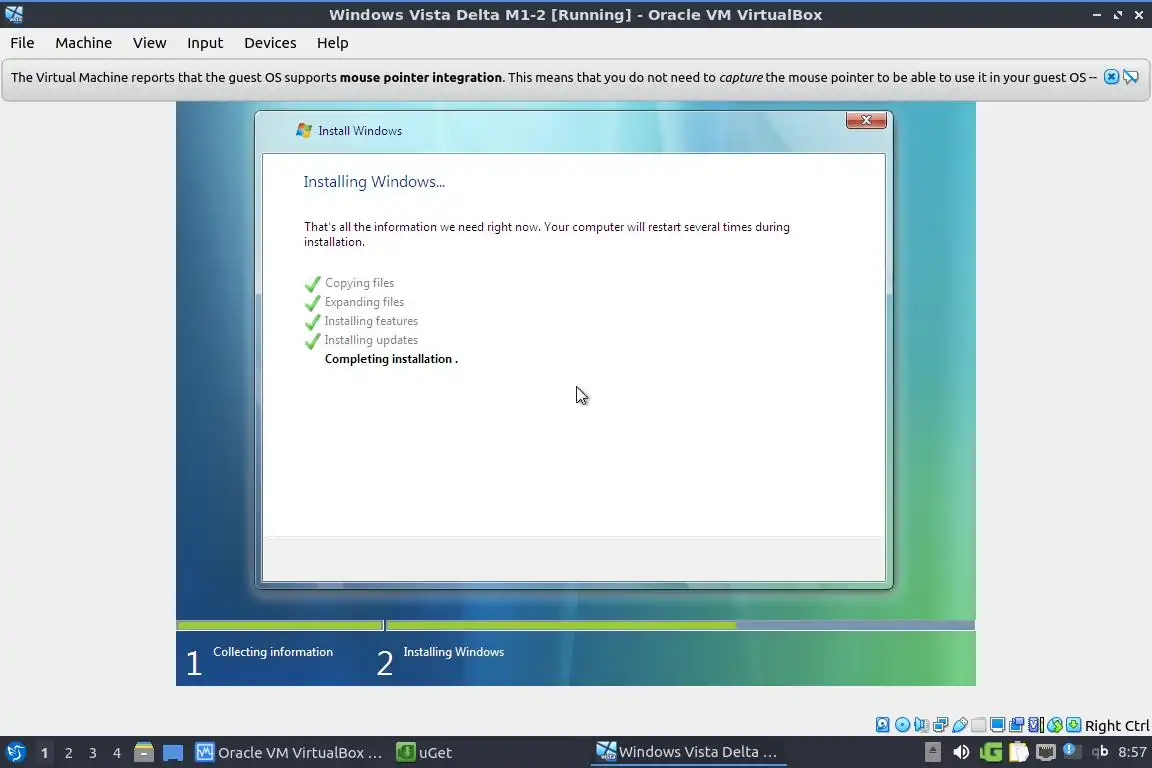The height and width of the screenshot is (768, 1152).
Task: Switch to workspace 1
Action: 44,753
